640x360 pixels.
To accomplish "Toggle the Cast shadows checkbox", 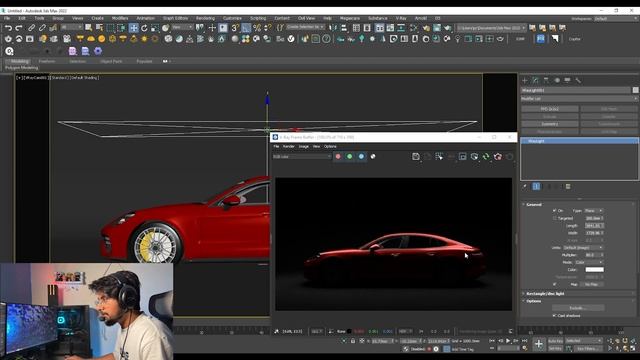I will tap(554, 316).
